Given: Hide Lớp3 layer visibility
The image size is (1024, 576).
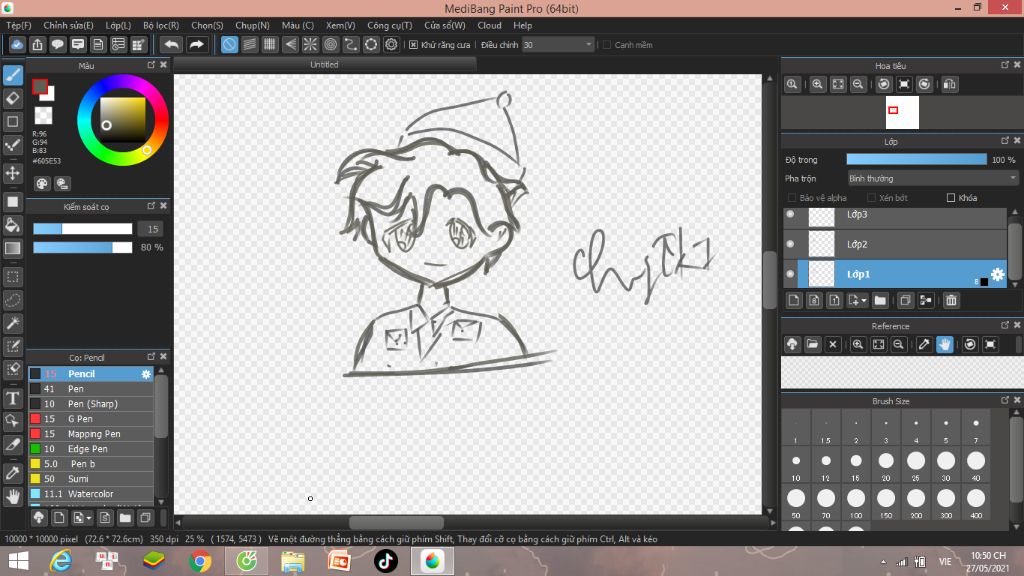Looking at the screenshot, I should 790,214.
